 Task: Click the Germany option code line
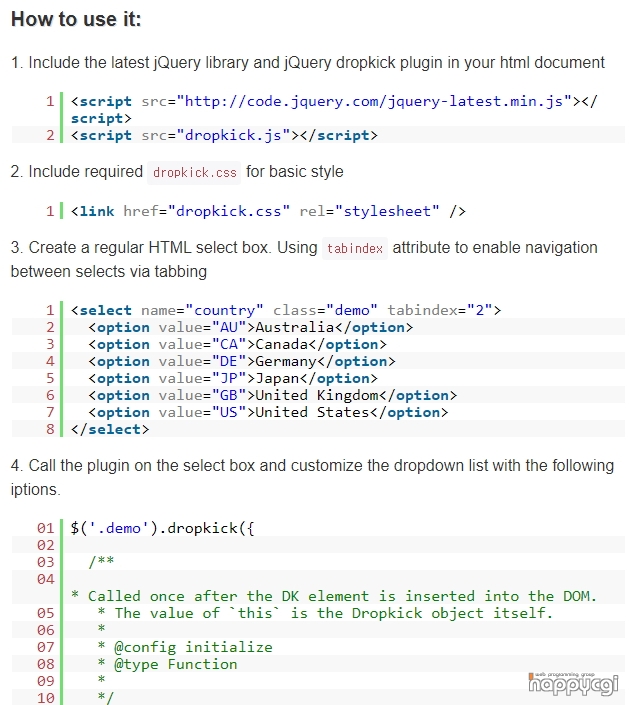[241, 361]
